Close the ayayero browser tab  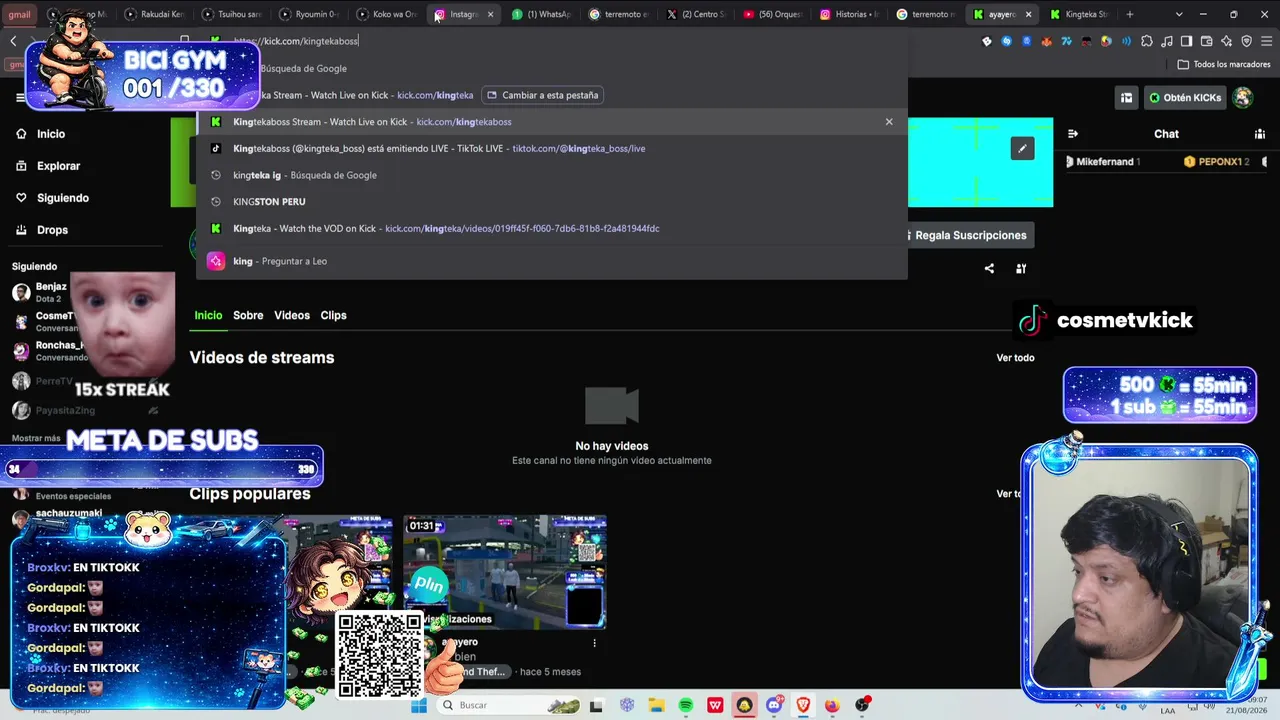(x=1029, y=14)
